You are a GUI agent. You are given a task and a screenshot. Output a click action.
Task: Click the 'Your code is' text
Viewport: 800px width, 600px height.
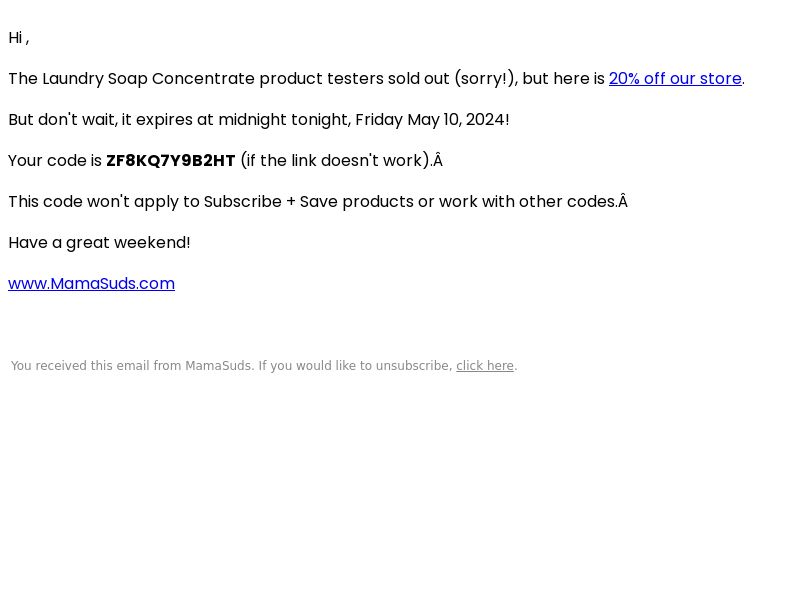click(x=55, y=161)
